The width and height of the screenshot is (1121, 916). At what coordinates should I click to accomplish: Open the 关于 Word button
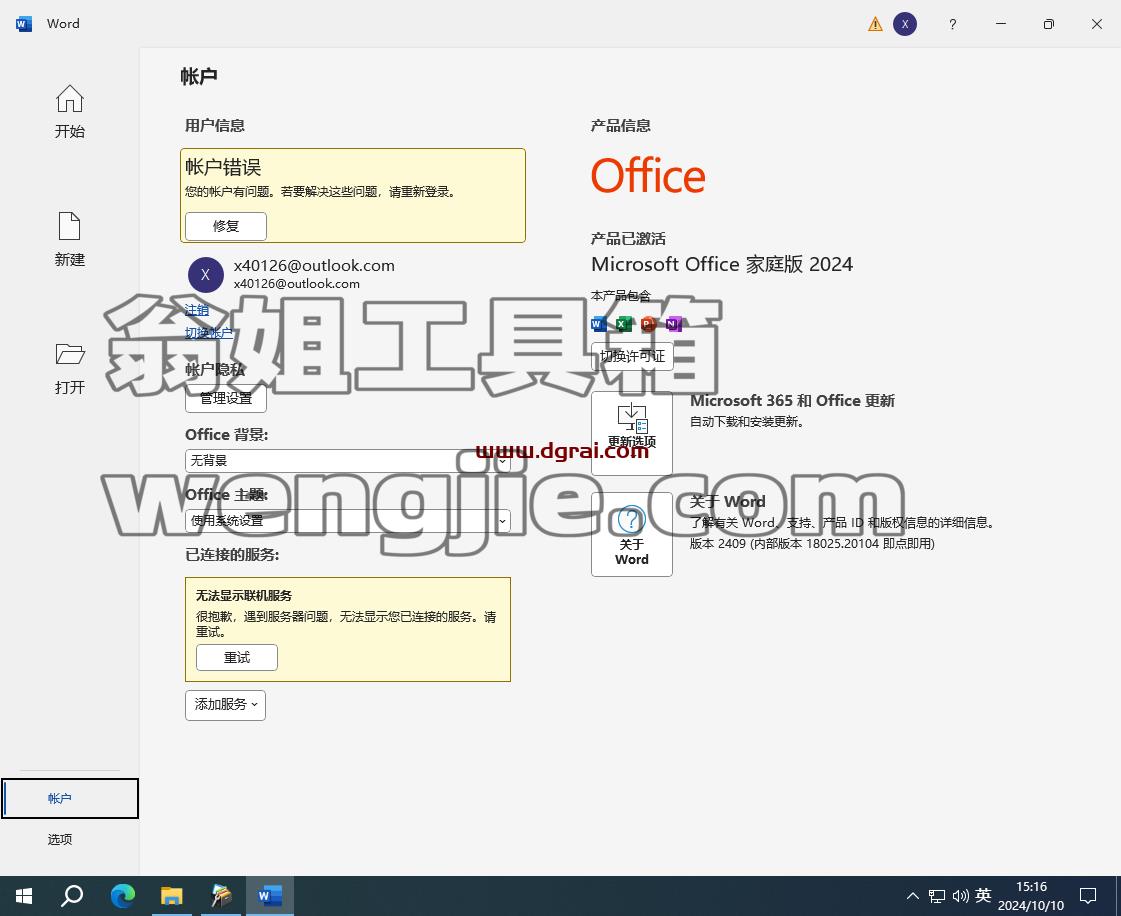632,534
